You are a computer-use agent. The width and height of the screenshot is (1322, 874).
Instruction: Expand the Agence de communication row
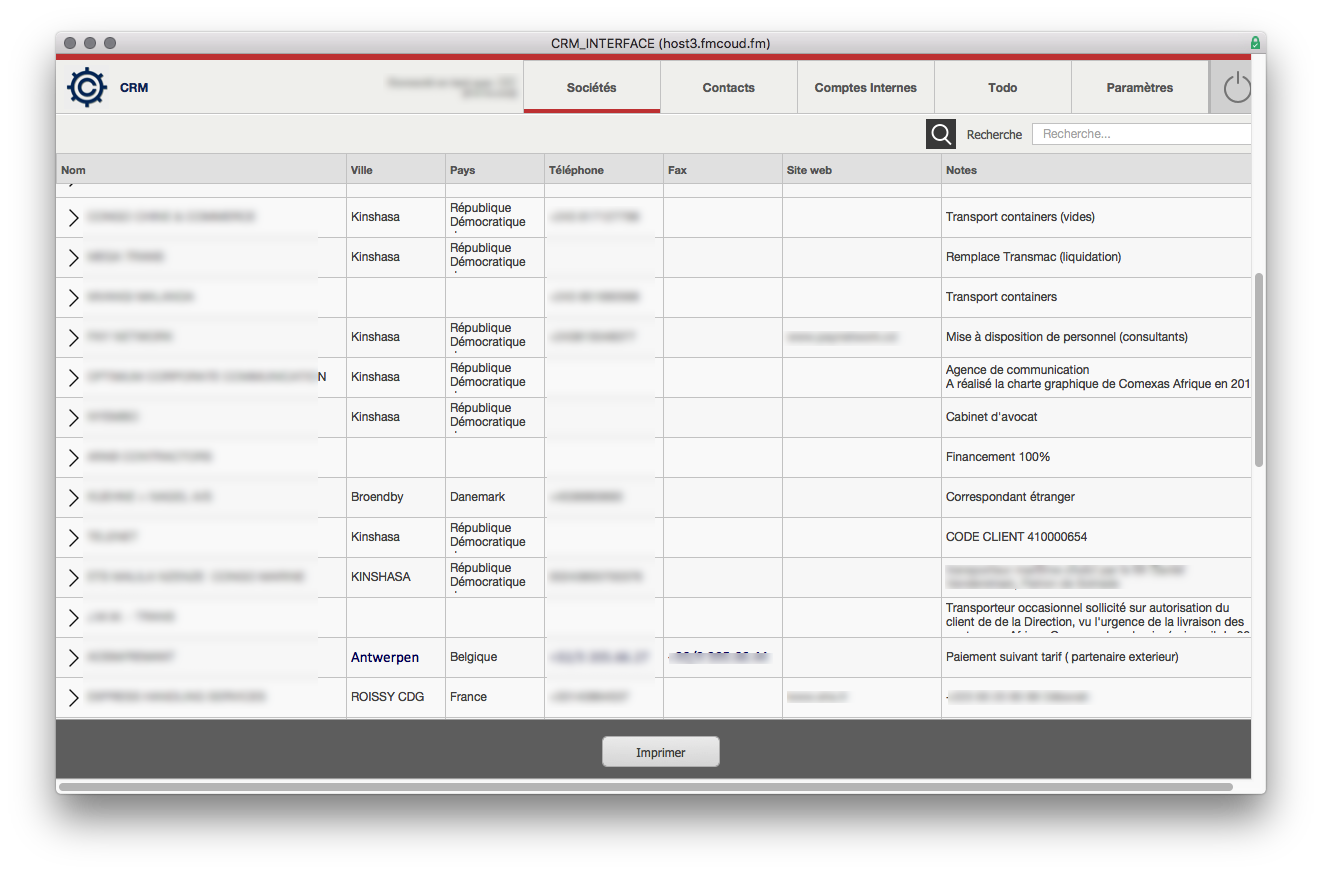73,377
